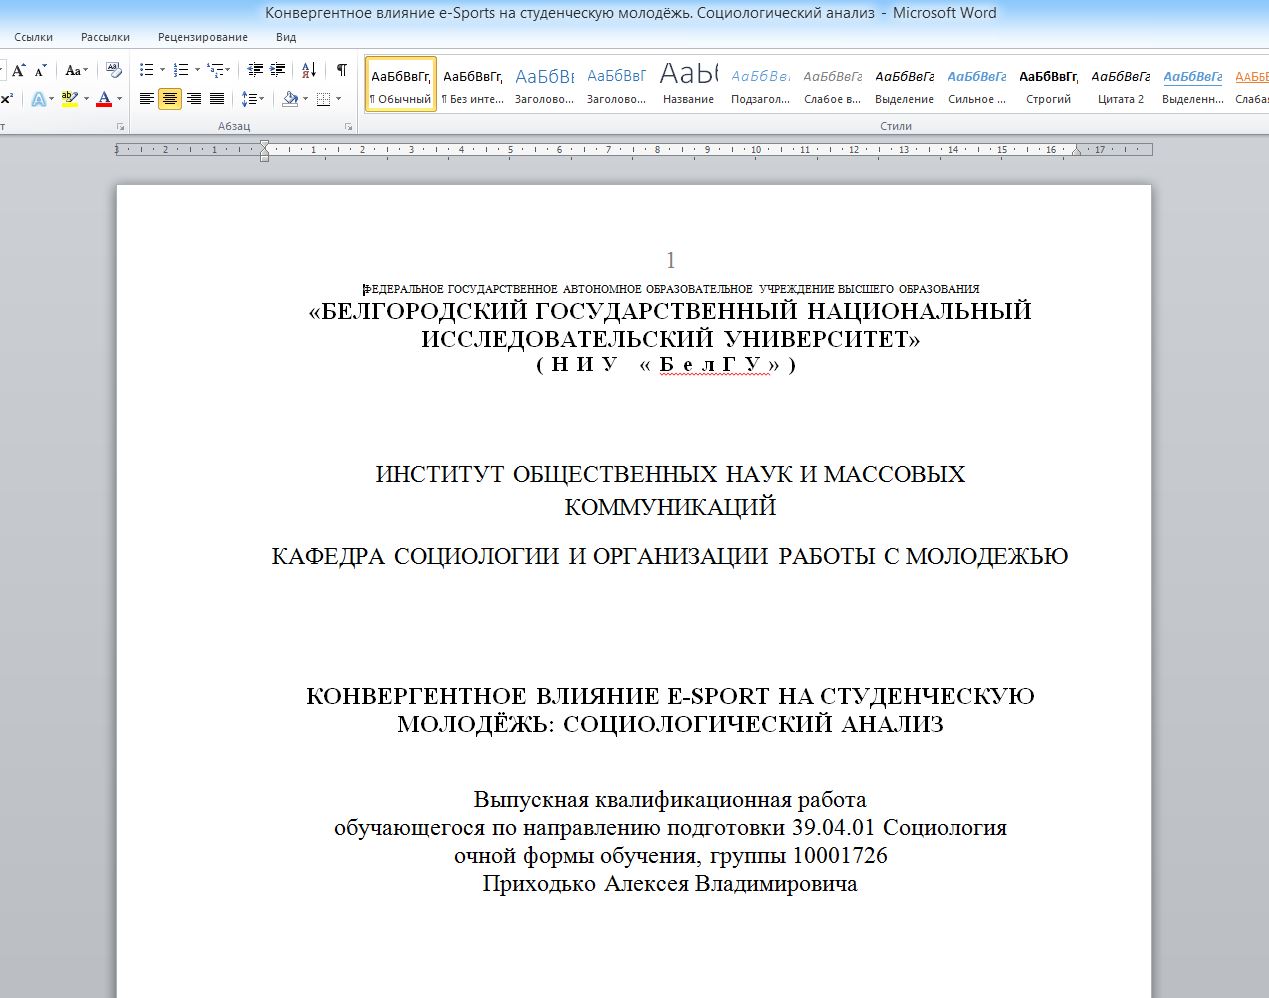The image size is (1269, 998).
Task: Switch to the Рецензирование tab
Action: 203,37
